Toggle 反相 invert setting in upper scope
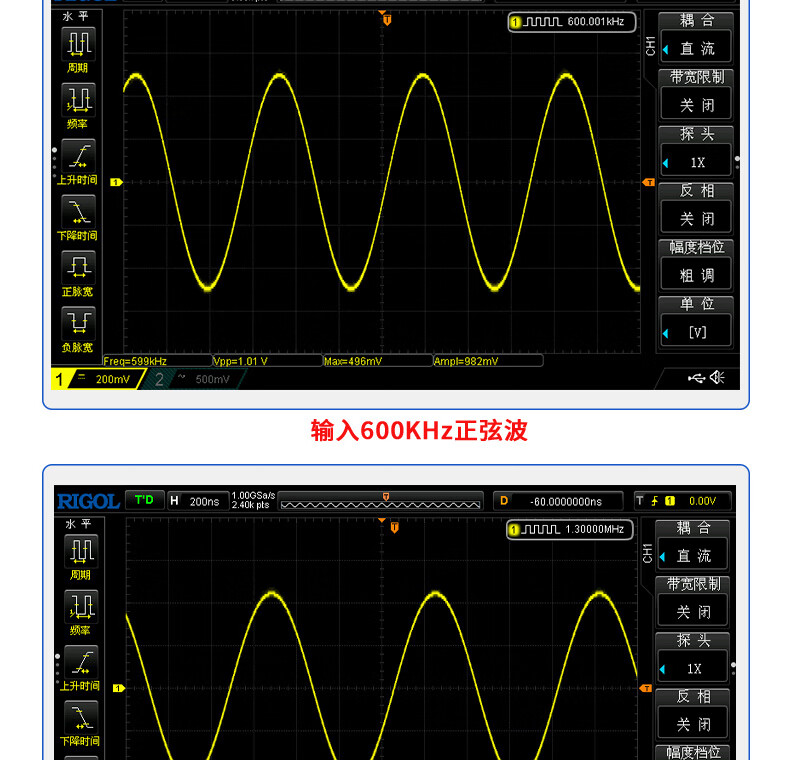Screen dimensions: 790x760 [696, 217]
